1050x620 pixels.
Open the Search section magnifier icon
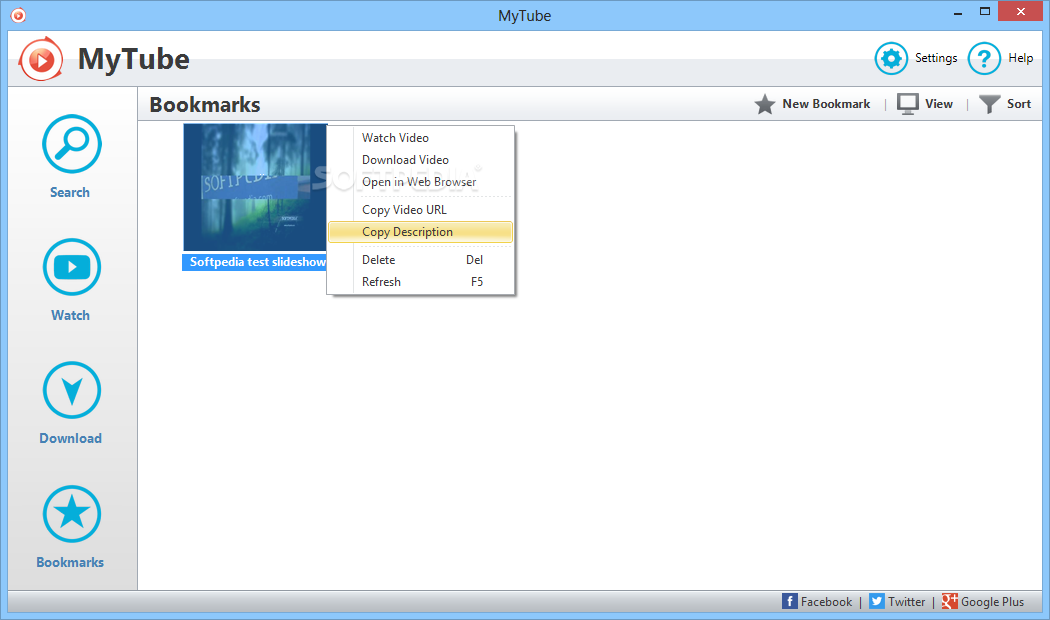click(x=72, y=144)
